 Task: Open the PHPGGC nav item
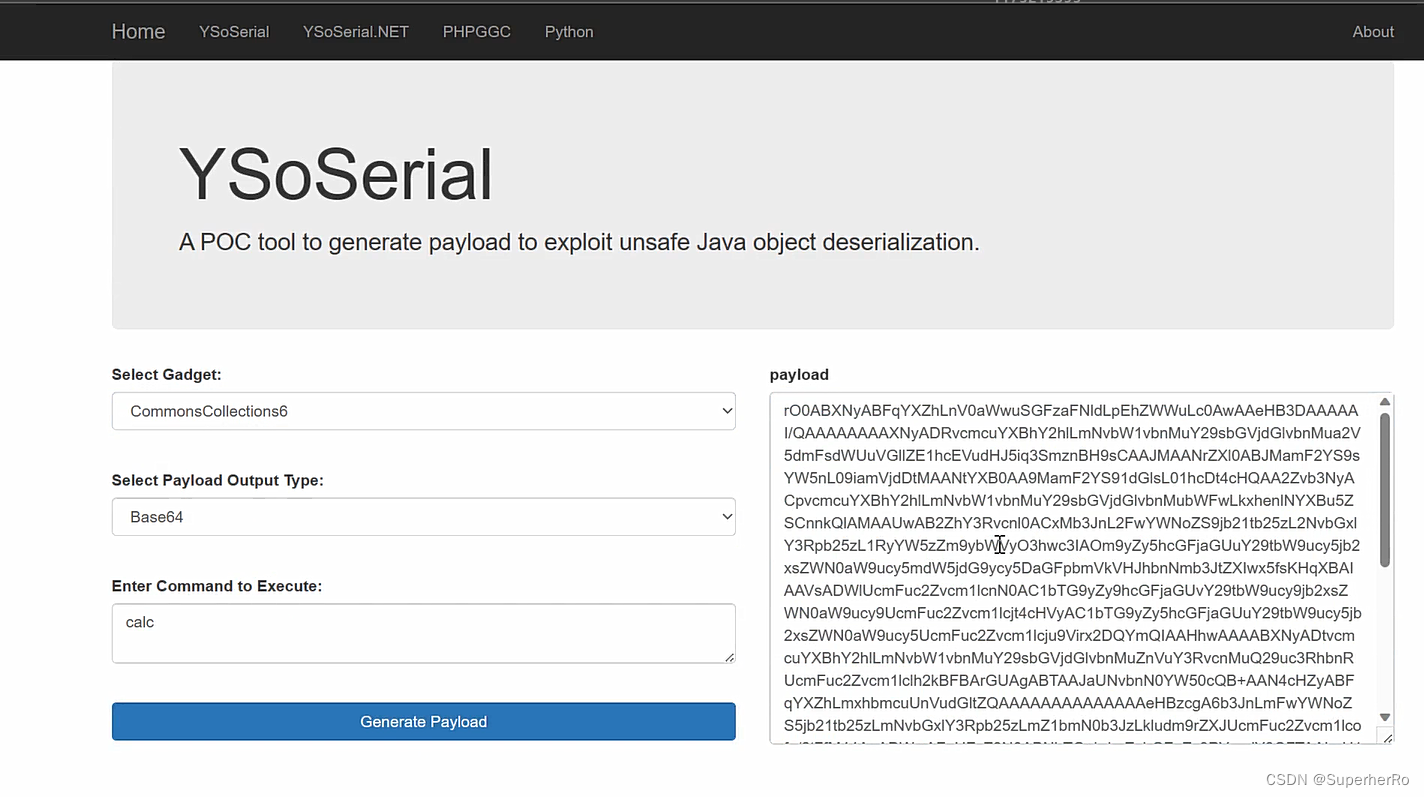(477, 32)
